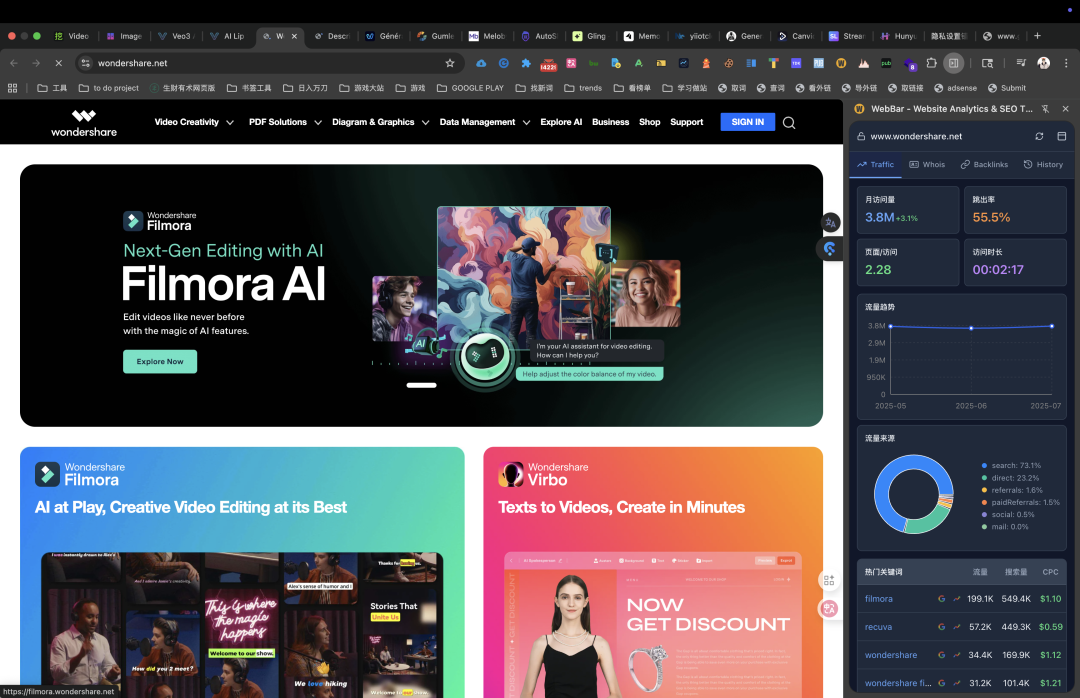Open Shop in the site navigation
1080x698 pixels.
click(650, 122)
